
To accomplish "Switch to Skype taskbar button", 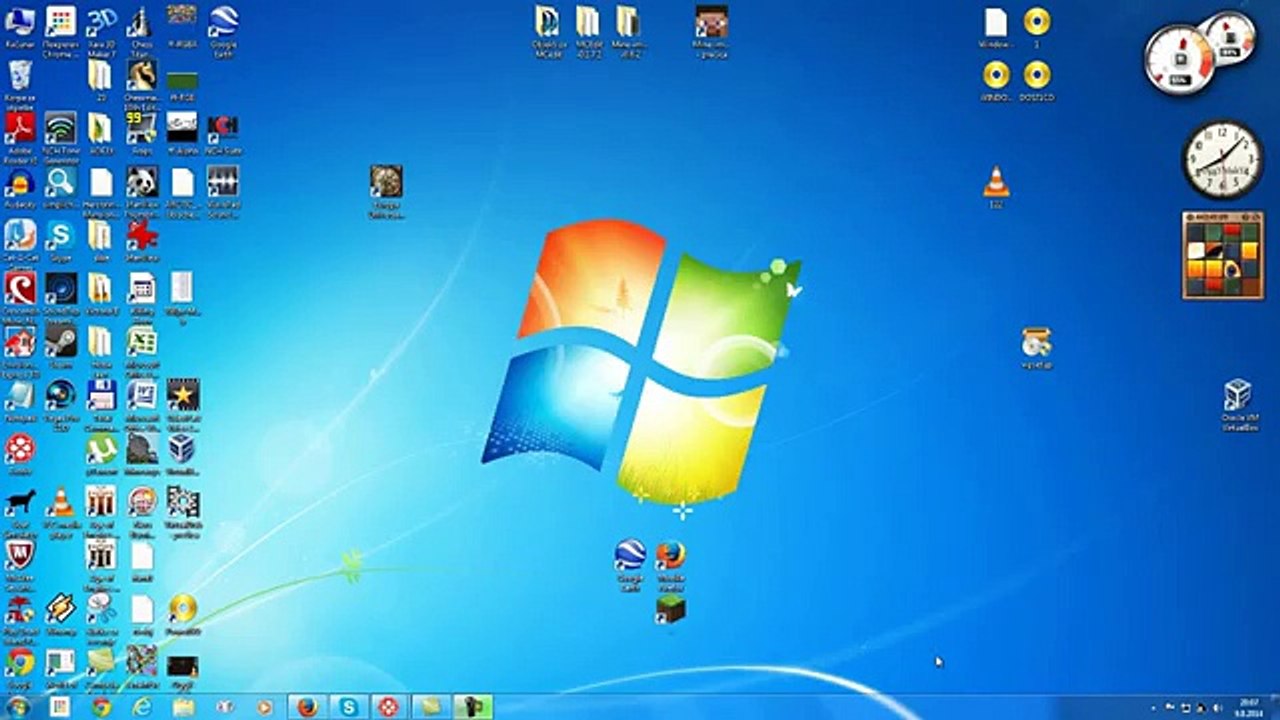I will (x=348, y=707).
